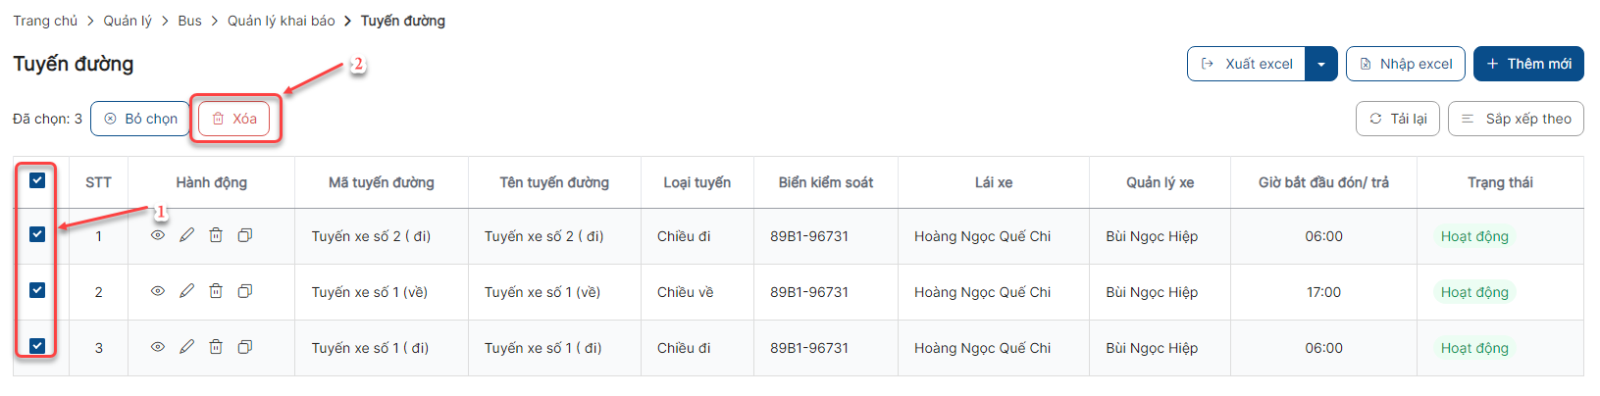Click the Thêm mới button
Viewport: 1600px width, 396px height.
click(1528, 64)
